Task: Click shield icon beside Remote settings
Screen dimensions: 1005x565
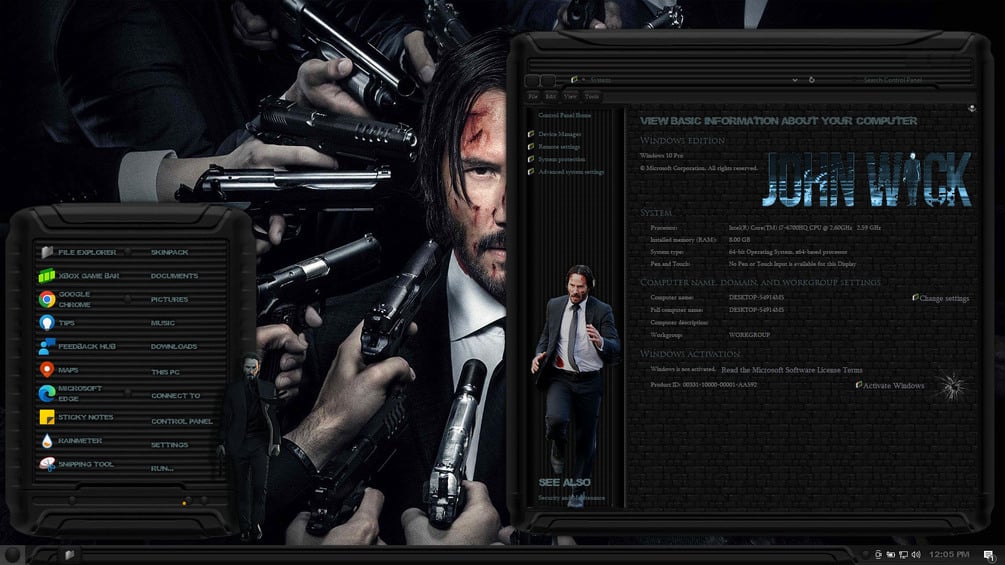Action: tap(531, 147)
